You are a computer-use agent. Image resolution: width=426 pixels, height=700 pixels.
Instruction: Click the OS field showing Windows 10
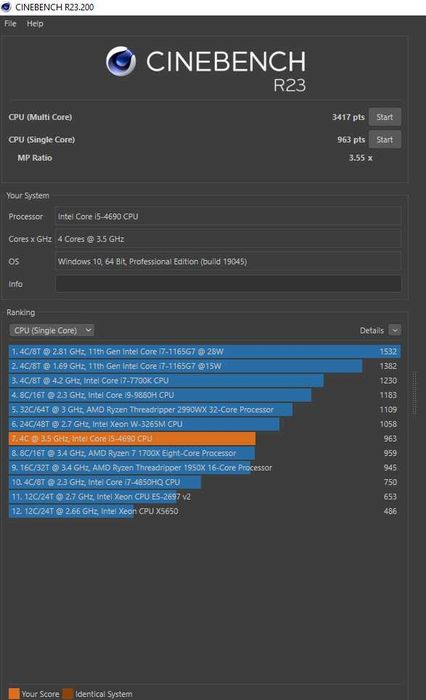[228, 262]
